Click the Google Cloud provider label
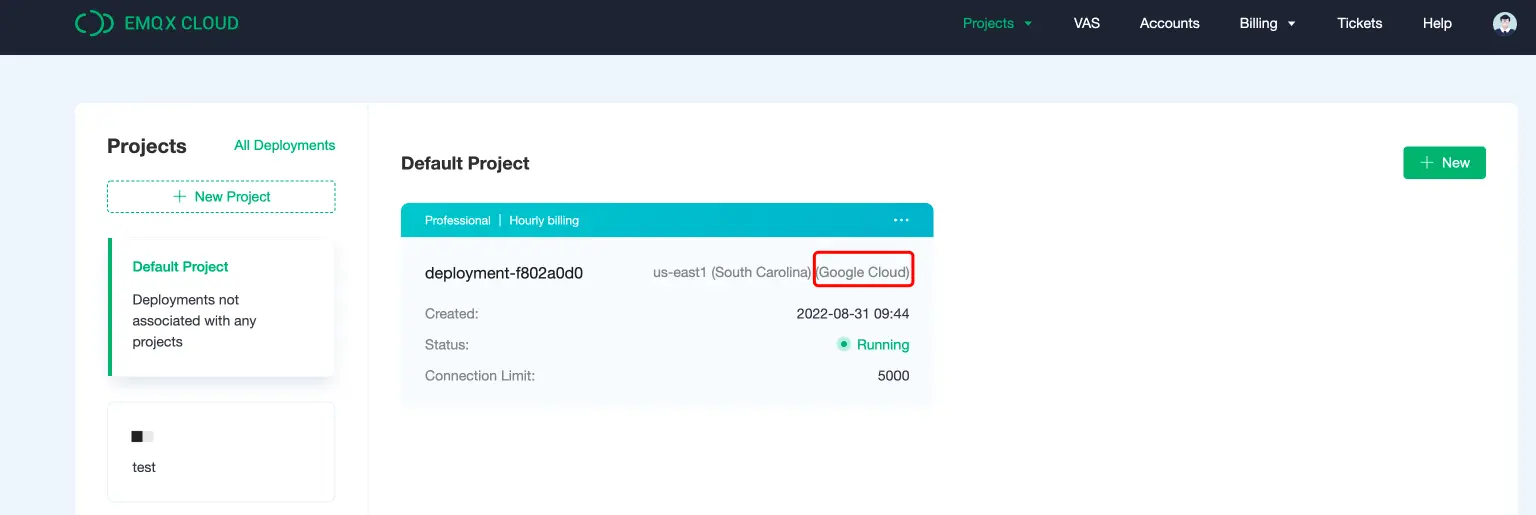Viewport: 1536px width, 515px height. [x=863, y=272]
